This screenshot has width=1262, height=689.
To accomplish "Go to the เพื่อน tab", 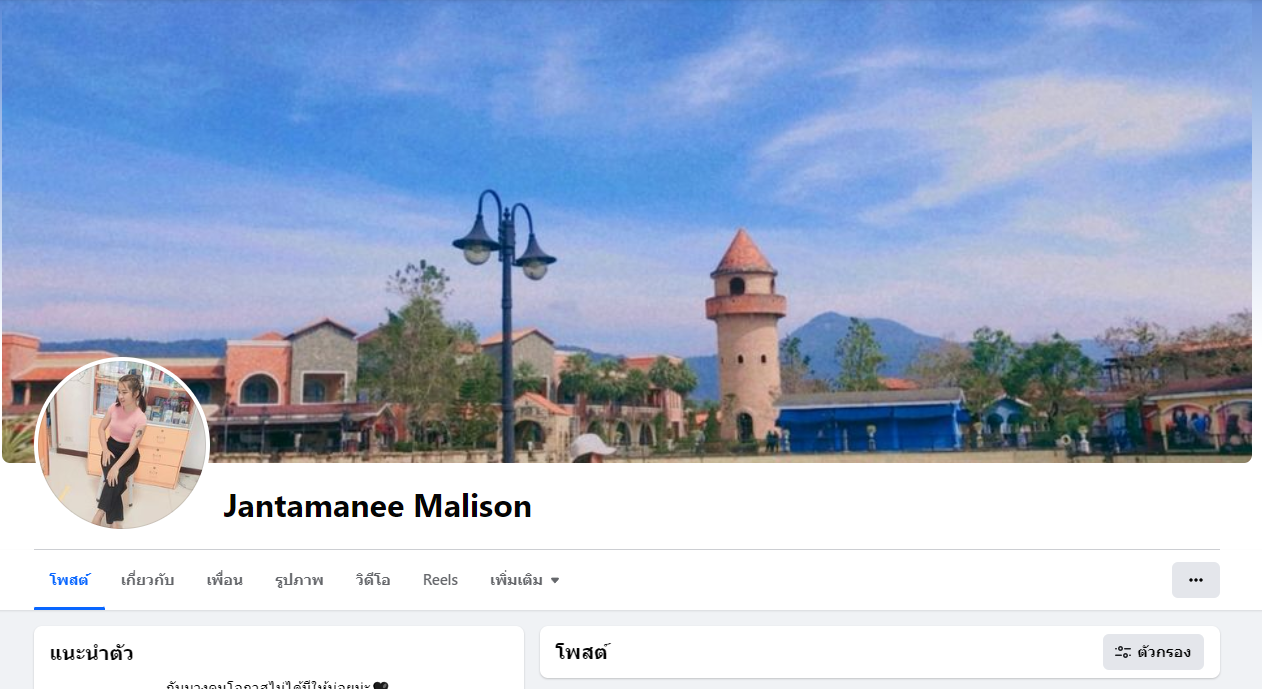I will click(x=225, y=580).
